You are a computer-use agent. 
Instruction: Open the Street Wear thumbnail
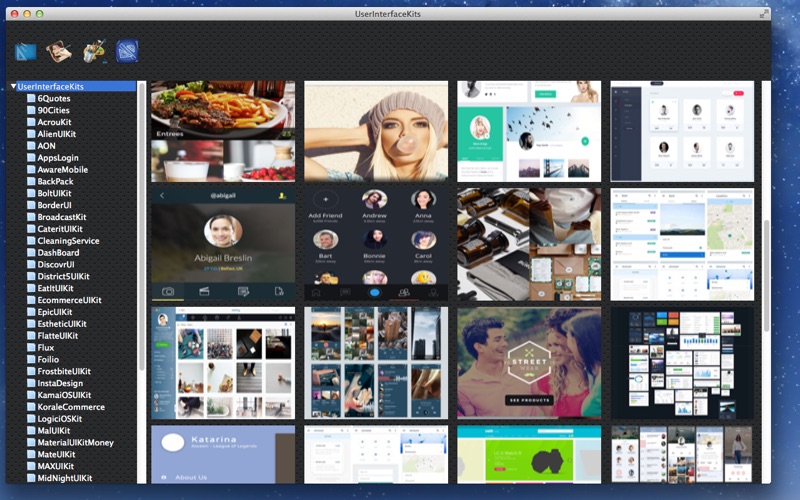click(x=529, y=363)
